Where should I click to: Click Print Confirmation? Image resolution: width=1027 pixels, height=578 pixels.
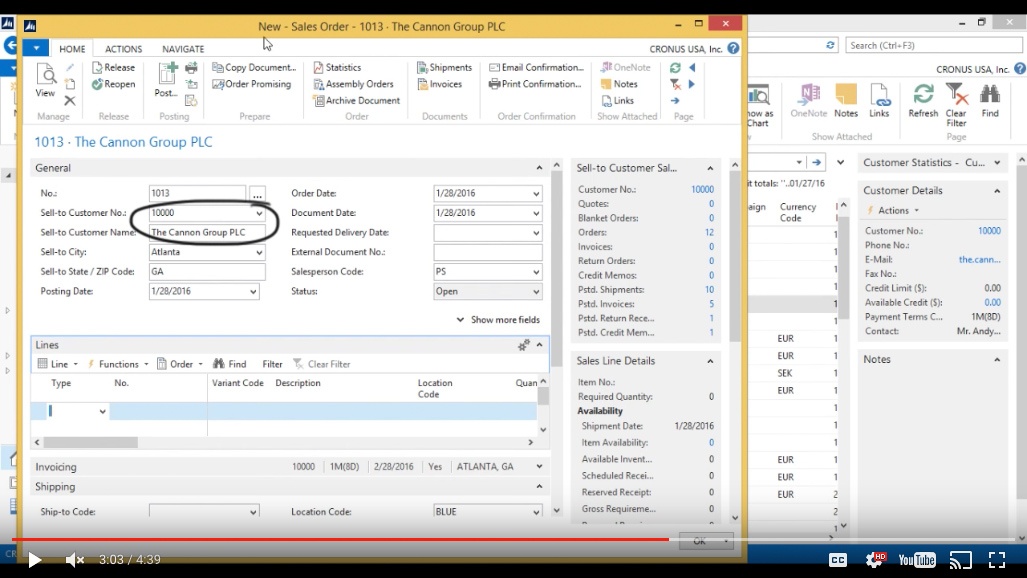click(x=535, y=84)
